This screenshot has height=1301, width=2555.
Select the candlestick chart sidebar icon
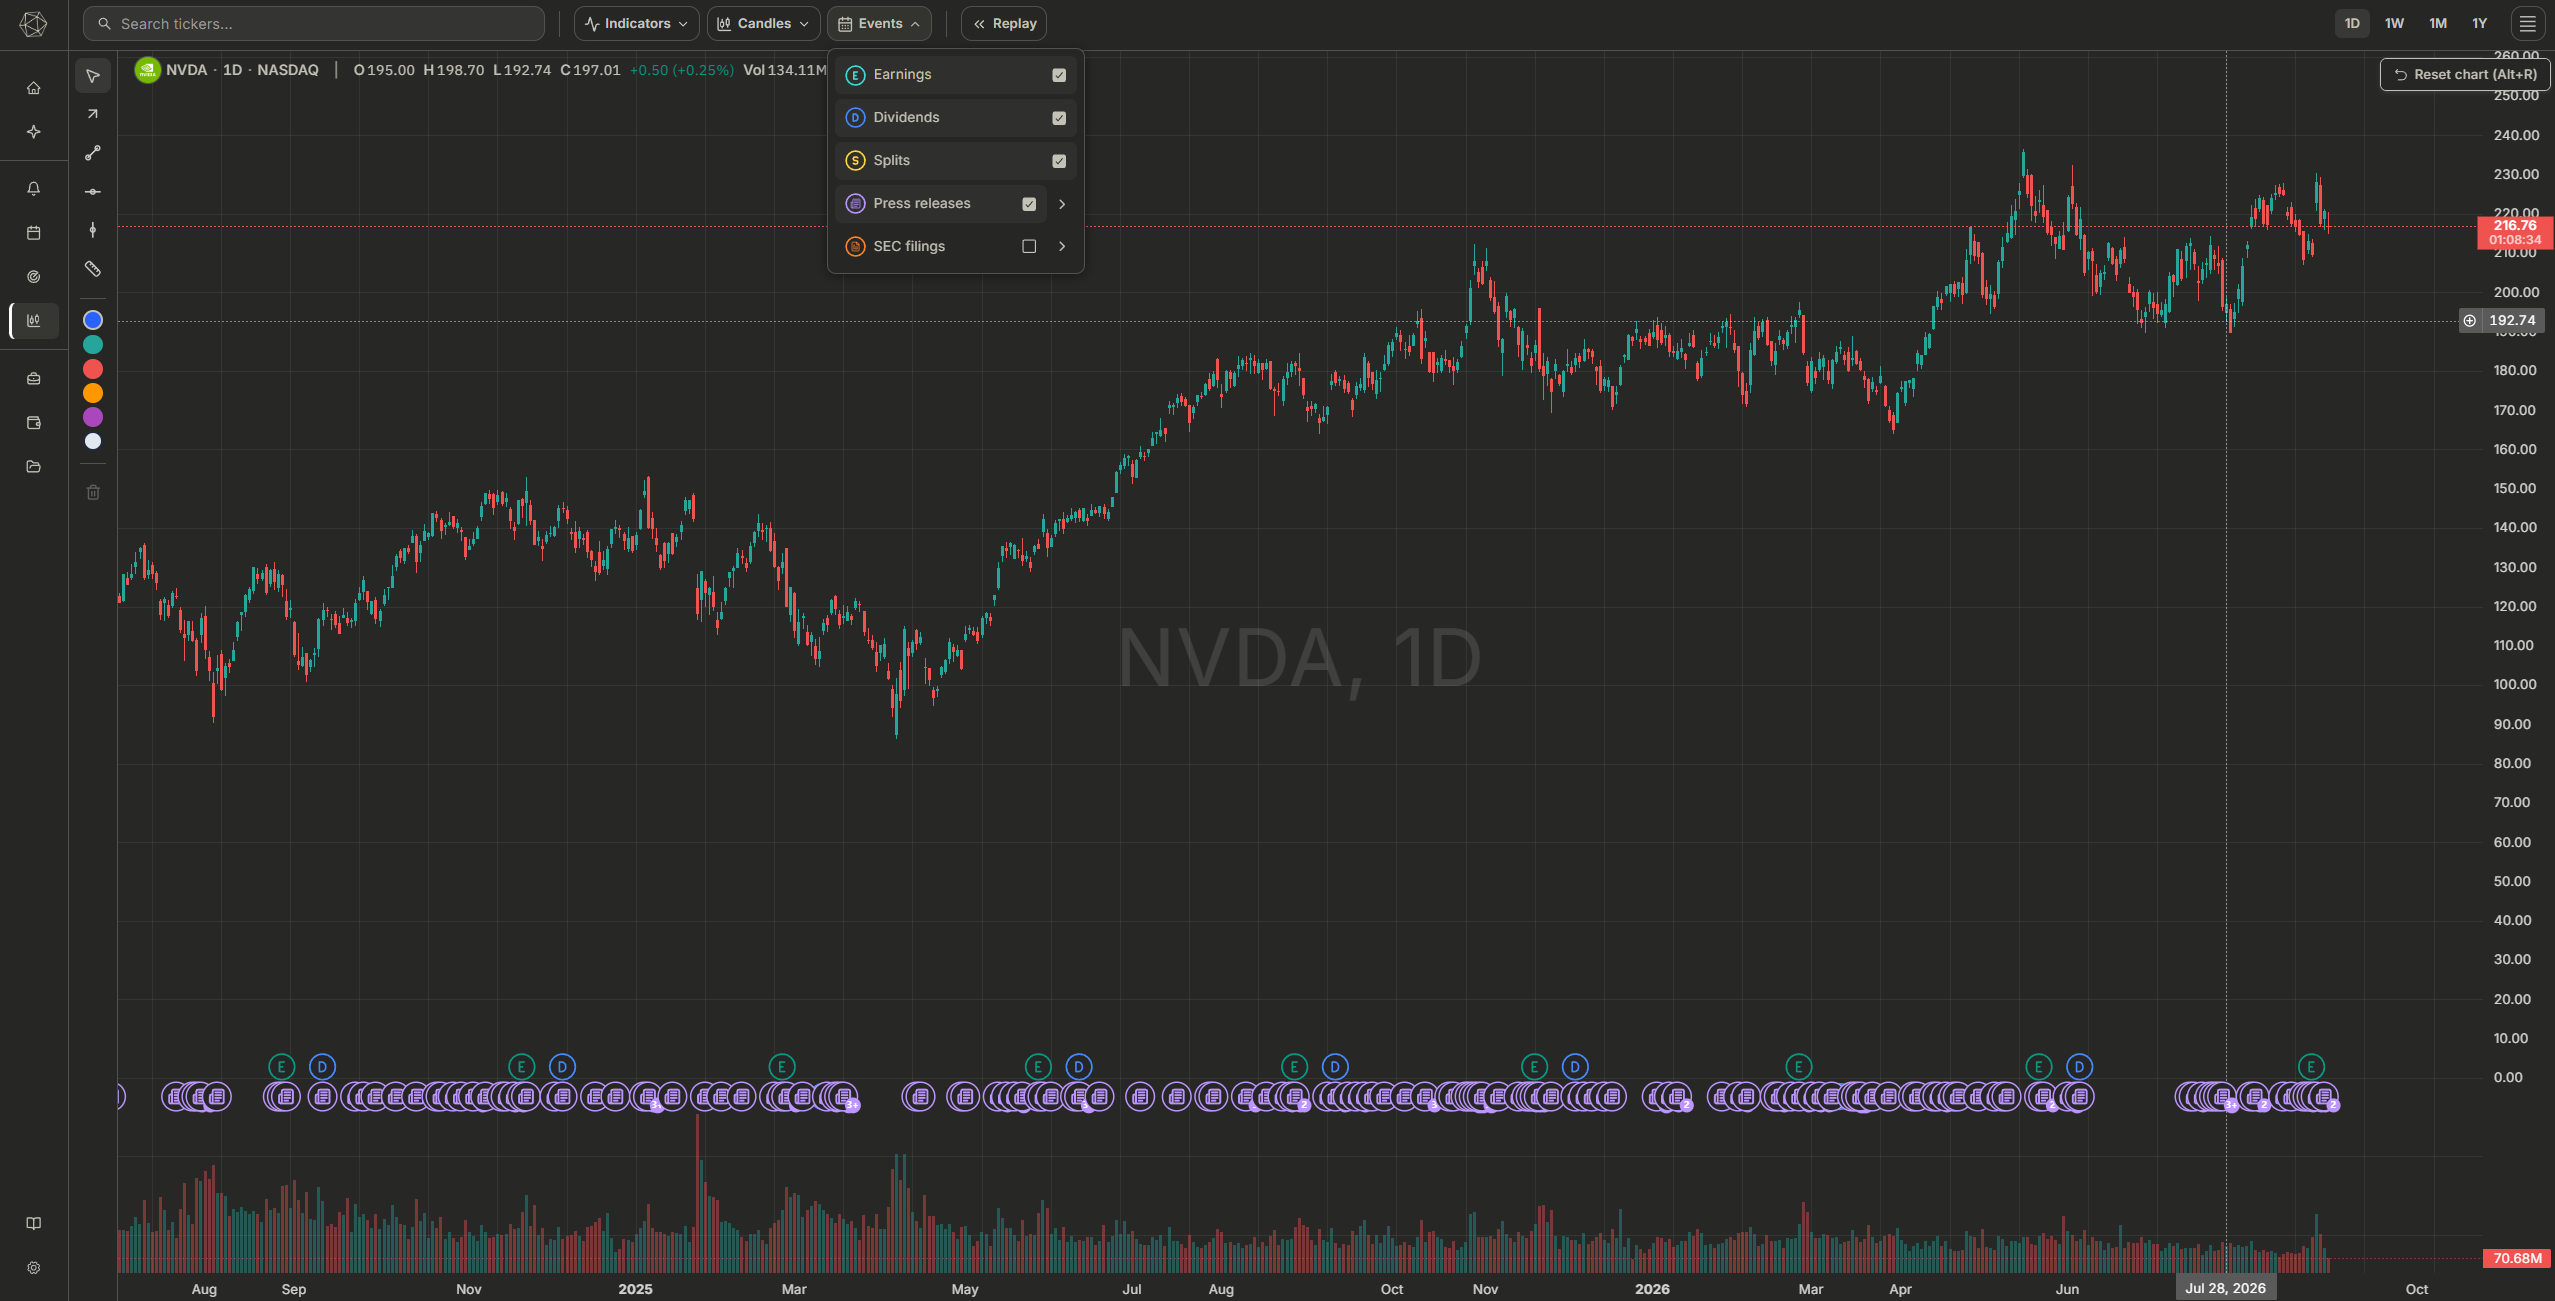[33, 321]
